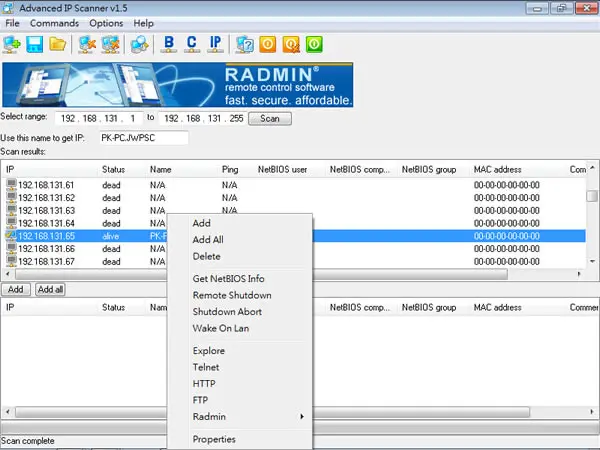Open the Commands menu

[x=54, y=23]
